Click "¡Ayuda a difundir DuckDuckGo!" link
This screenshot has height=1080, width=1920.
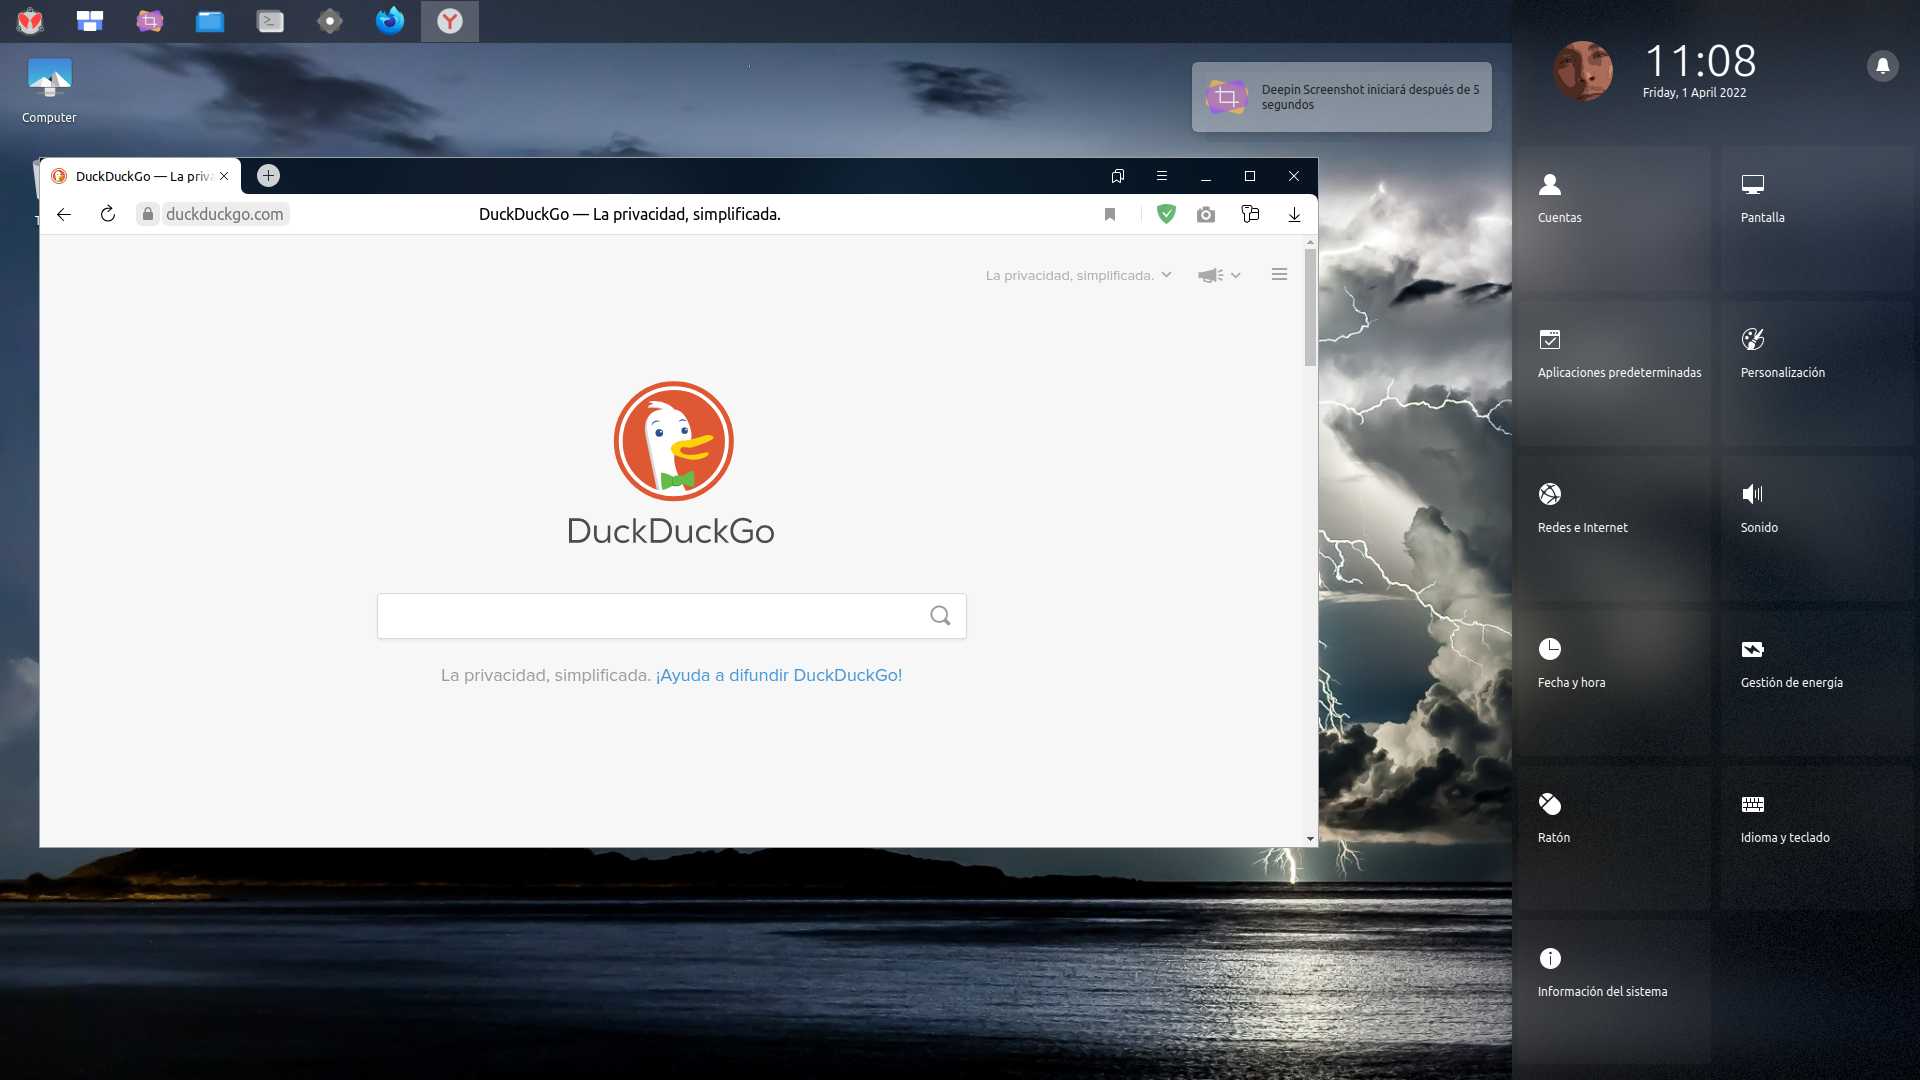click(778, 675)
